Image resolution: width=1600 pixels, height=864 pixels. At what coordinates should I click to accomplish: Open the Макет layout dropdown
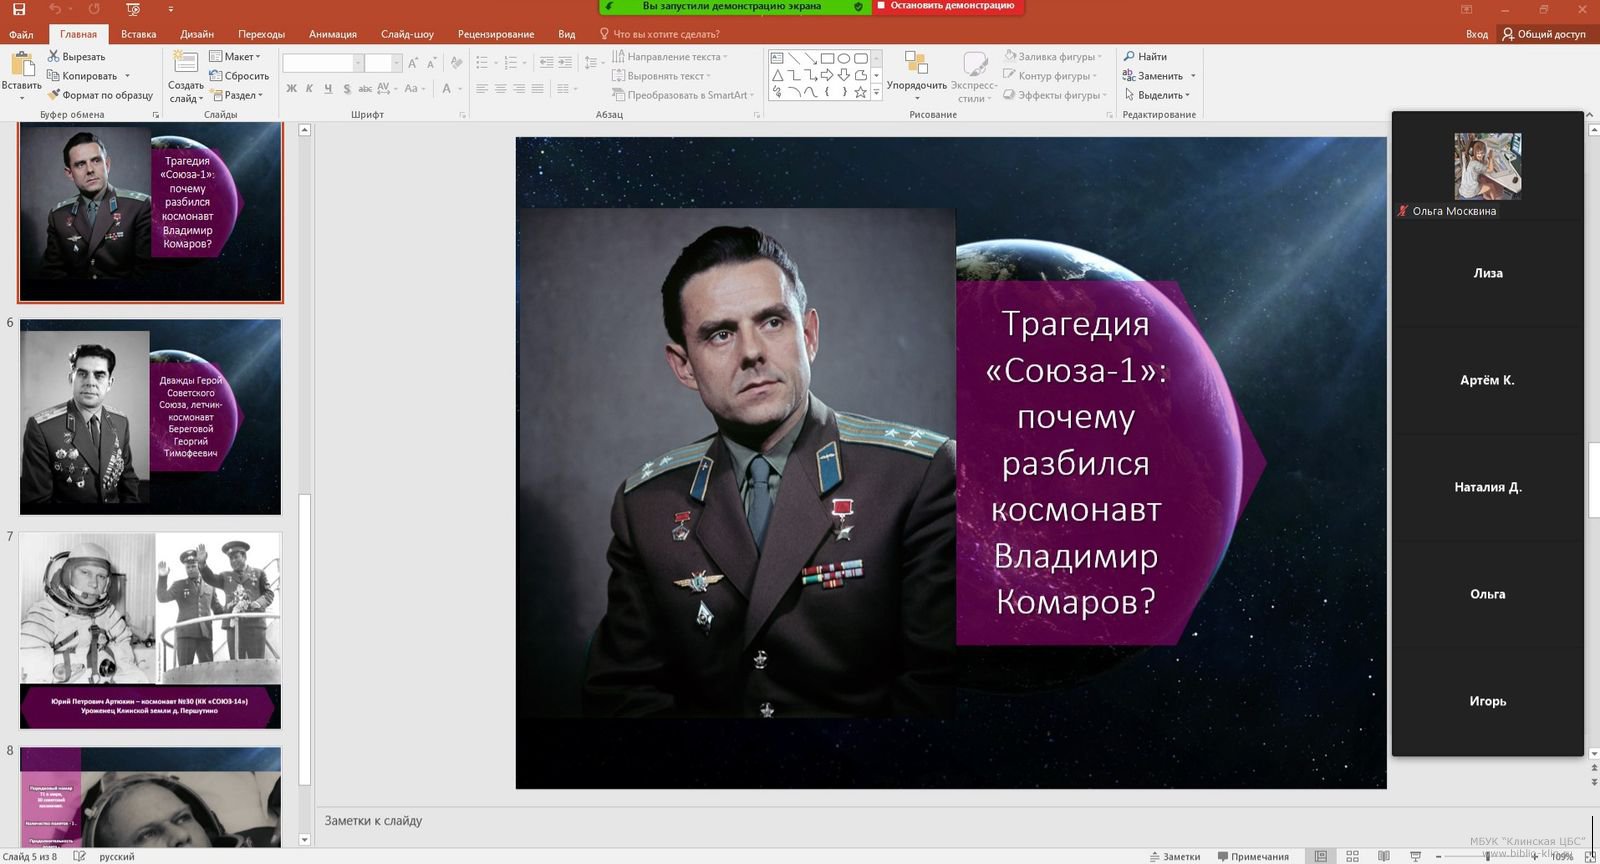[235, 57]
